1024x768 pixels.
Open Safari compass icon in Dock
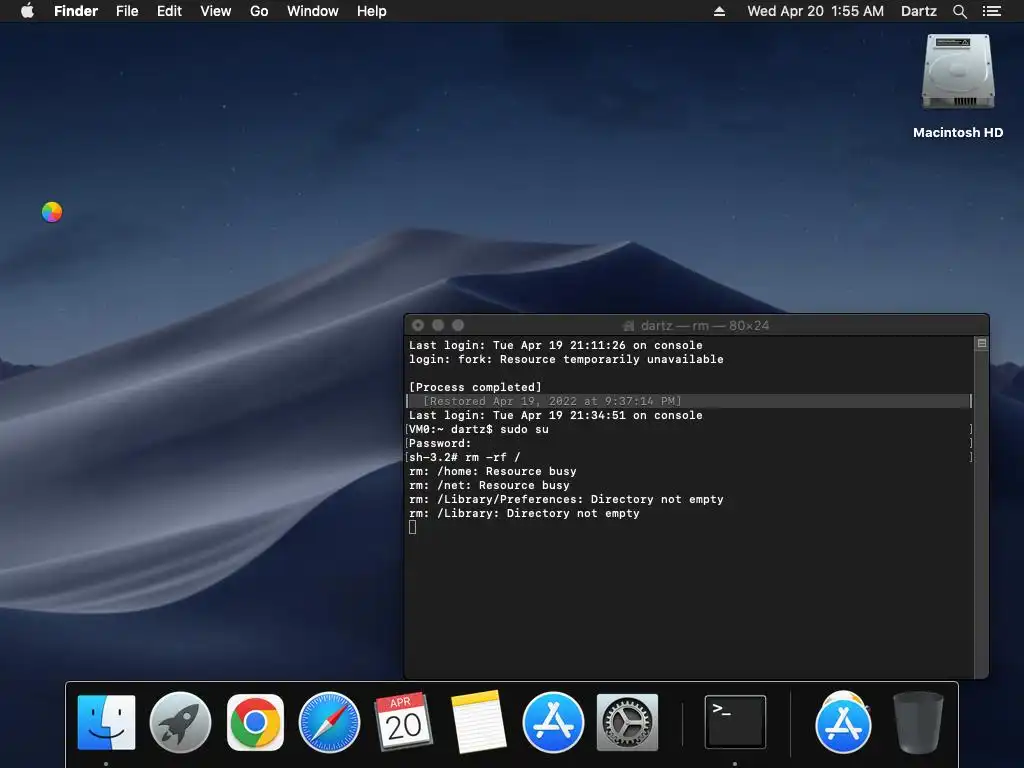click(x=329, y=722)
